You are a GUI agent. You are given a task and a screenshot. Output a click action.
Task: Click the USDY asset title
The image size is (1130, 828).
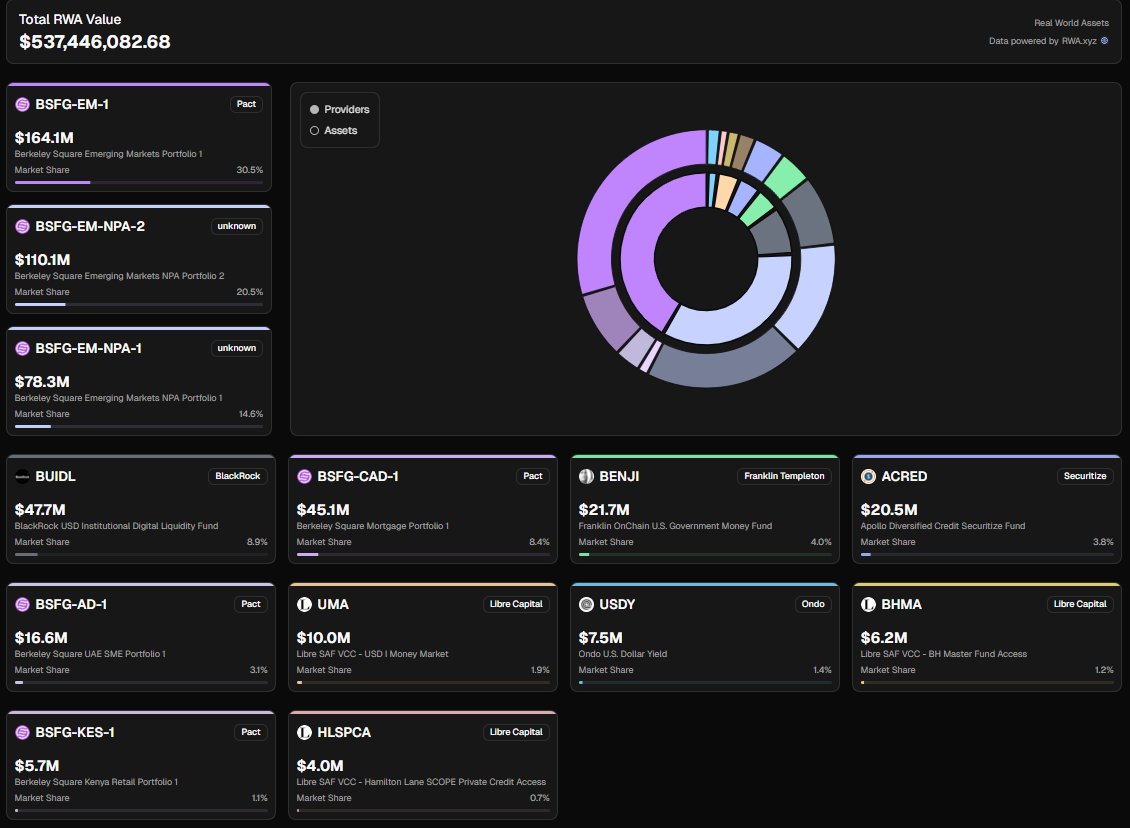[618, 605]
